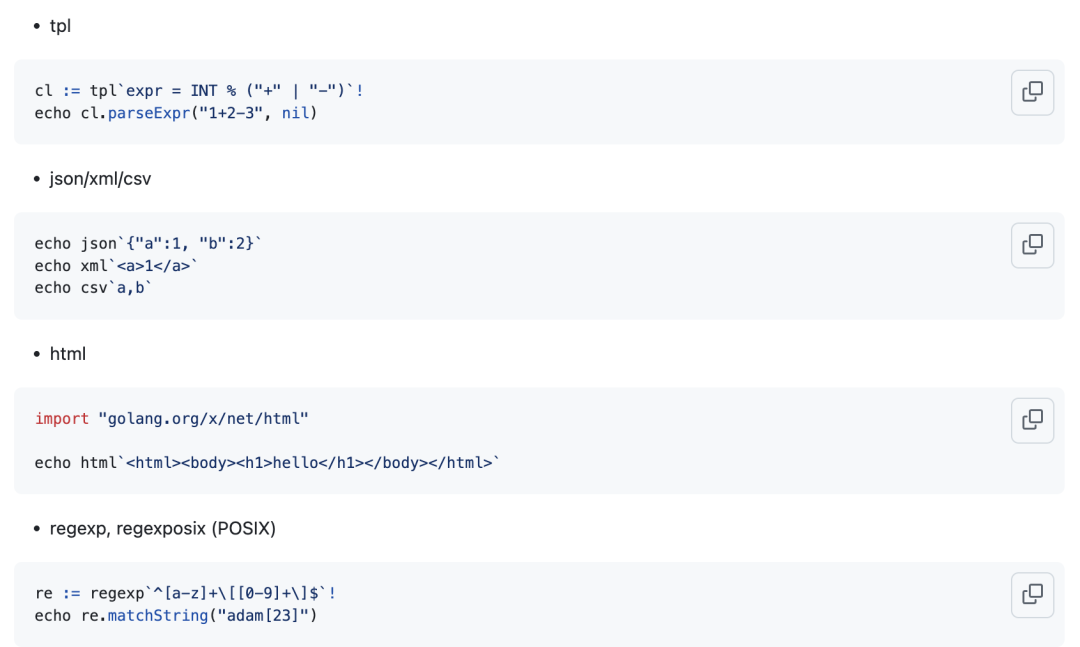The width and height of the screenshot is (1080, 647).
Task: Copy the tpl code snippet
Action: 1032,93
